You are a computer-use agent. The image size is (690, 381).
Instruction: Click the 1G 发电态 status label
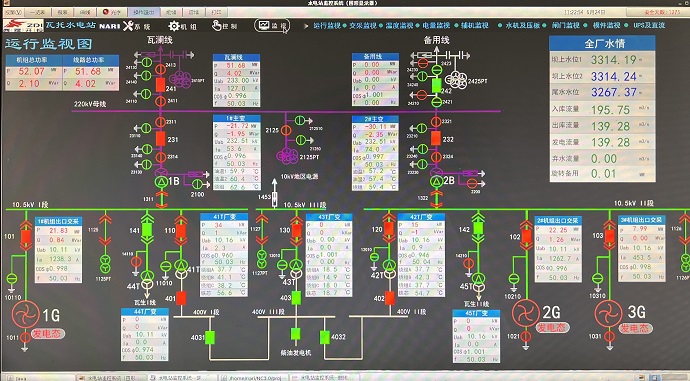[47, 333]
